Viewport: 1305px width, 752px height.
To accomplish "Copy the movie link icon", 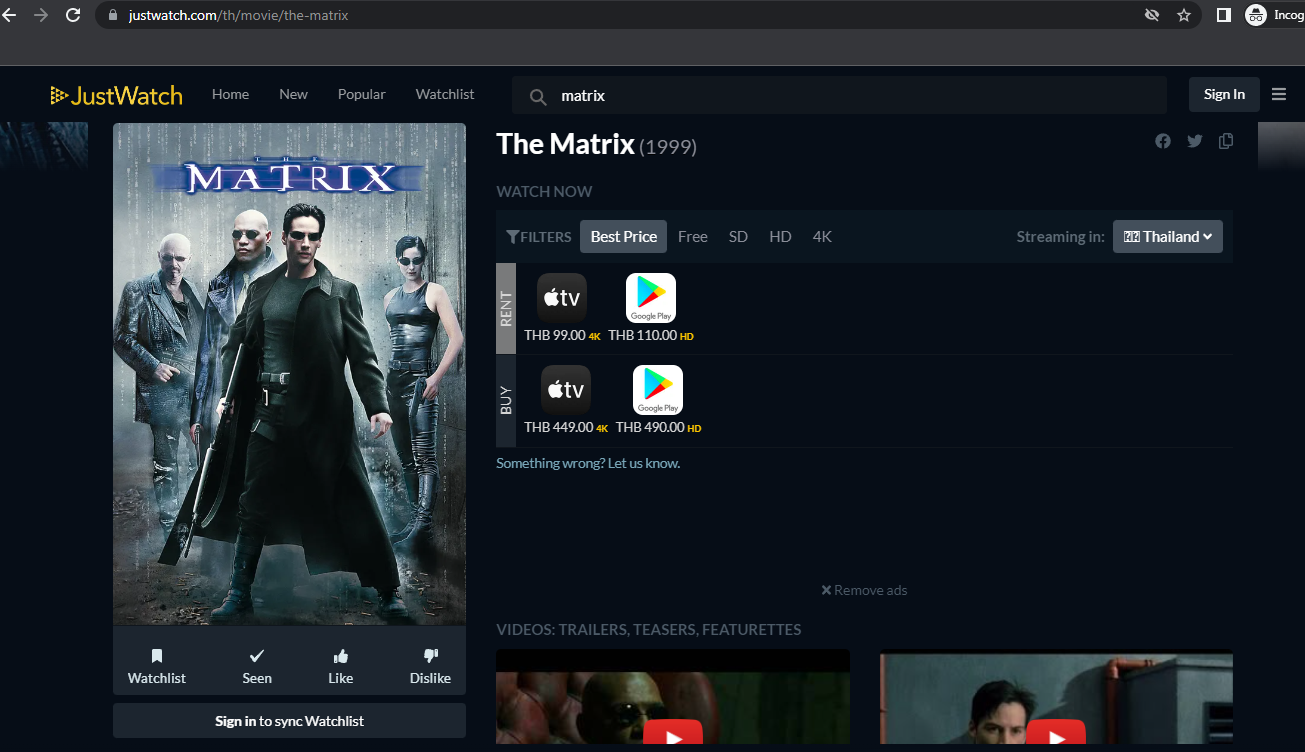I will (1226, 141).
